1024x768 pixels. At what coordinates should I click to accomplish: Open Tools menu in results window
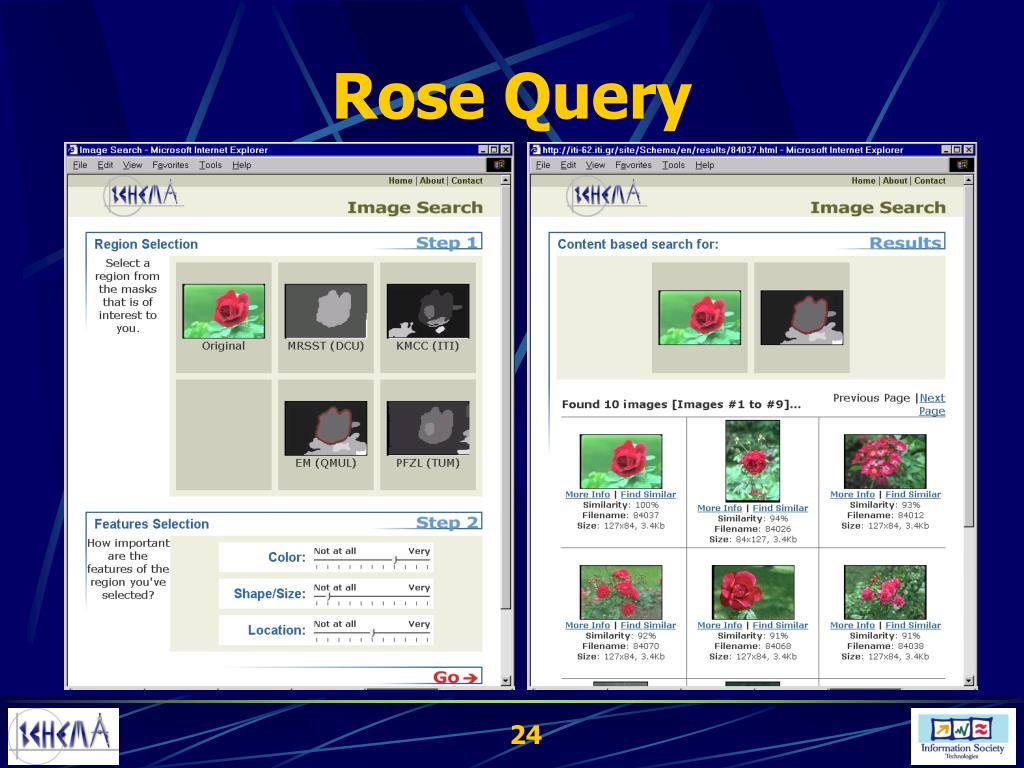point(673,165)
